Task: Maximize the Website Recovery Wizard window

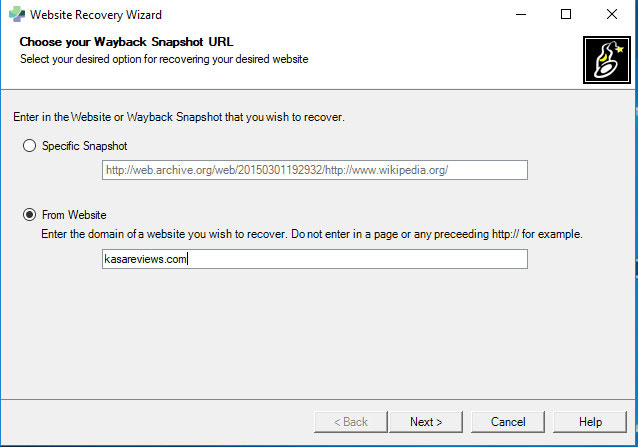Action: [x=566, y=14]
